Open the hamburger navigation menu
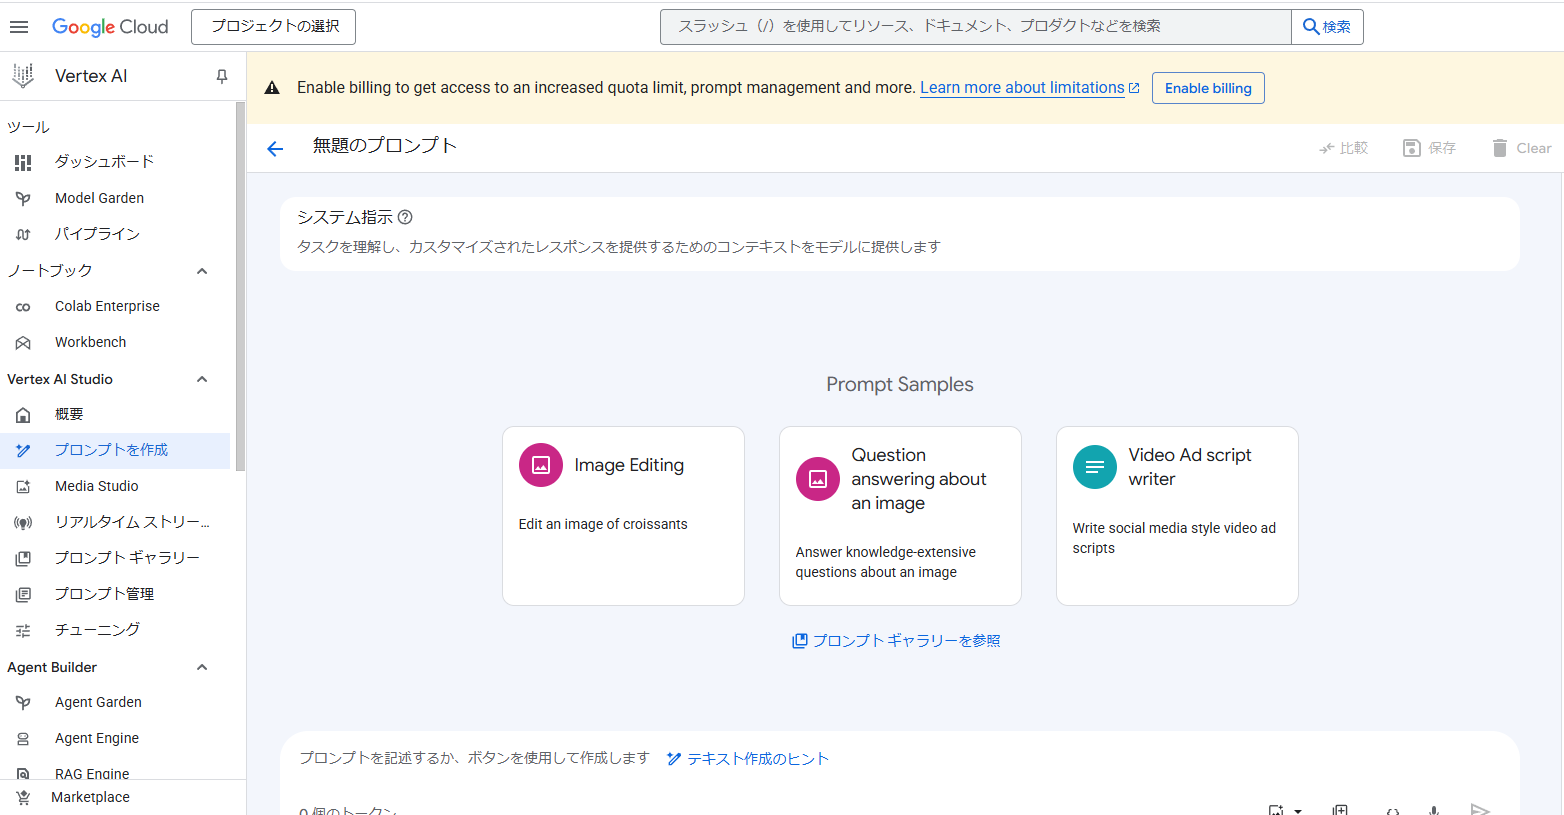Screen dimensions: 1564x815 (x=19, y=27)
